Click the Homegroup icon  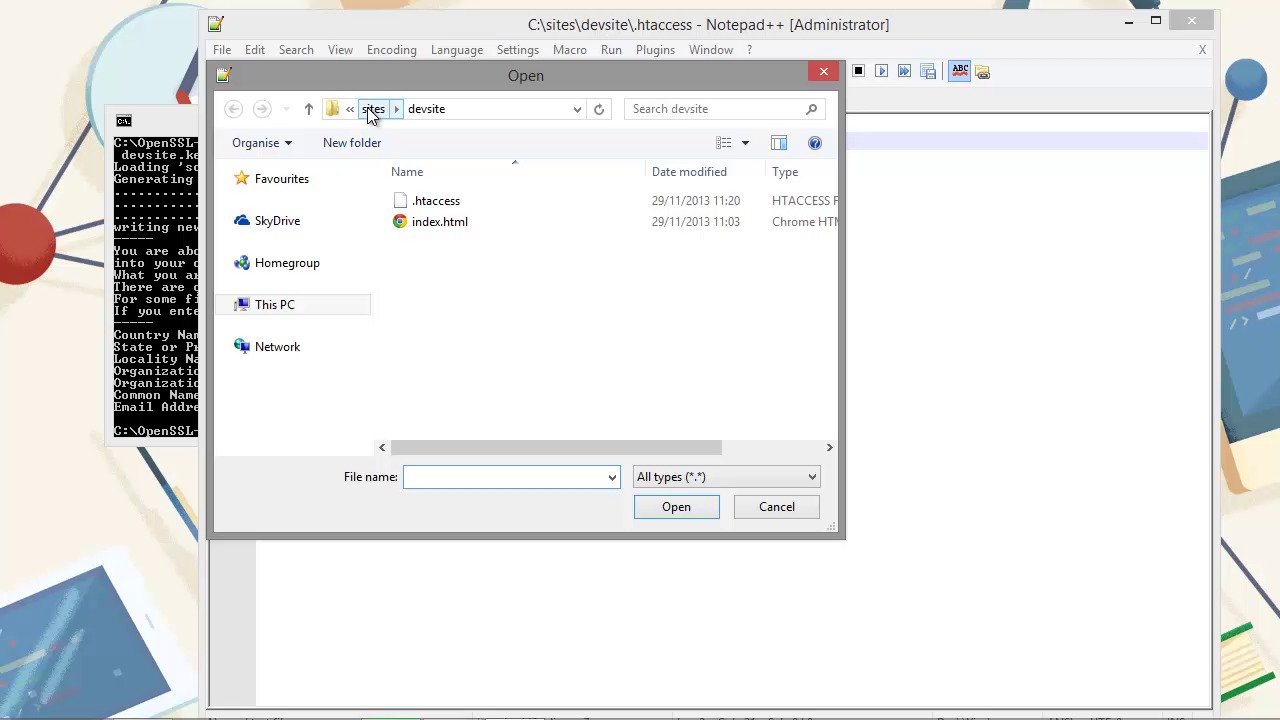click(241, 262)
